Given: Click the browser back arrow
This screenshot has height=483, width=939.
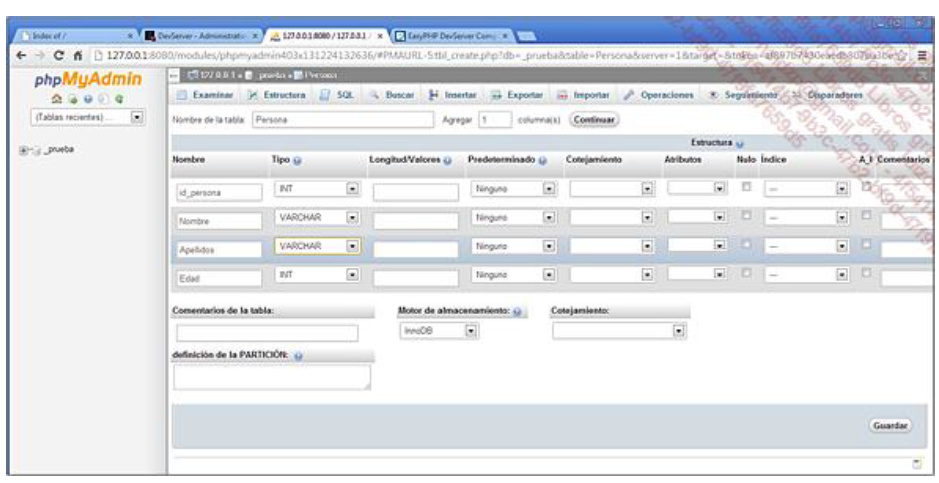Looking at the screenshot, I should pyautogui.click(x=22, y=56).
